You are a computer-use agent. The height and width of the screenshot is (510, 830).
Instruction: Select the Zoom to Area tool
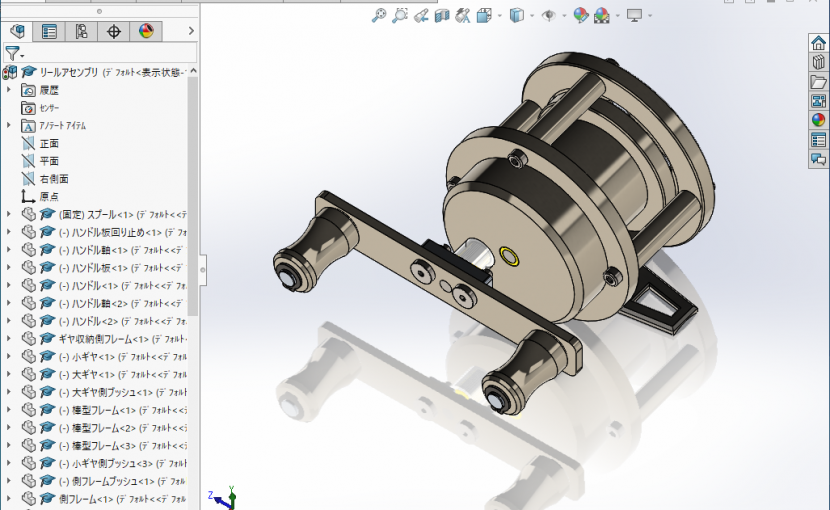point(400,15)
